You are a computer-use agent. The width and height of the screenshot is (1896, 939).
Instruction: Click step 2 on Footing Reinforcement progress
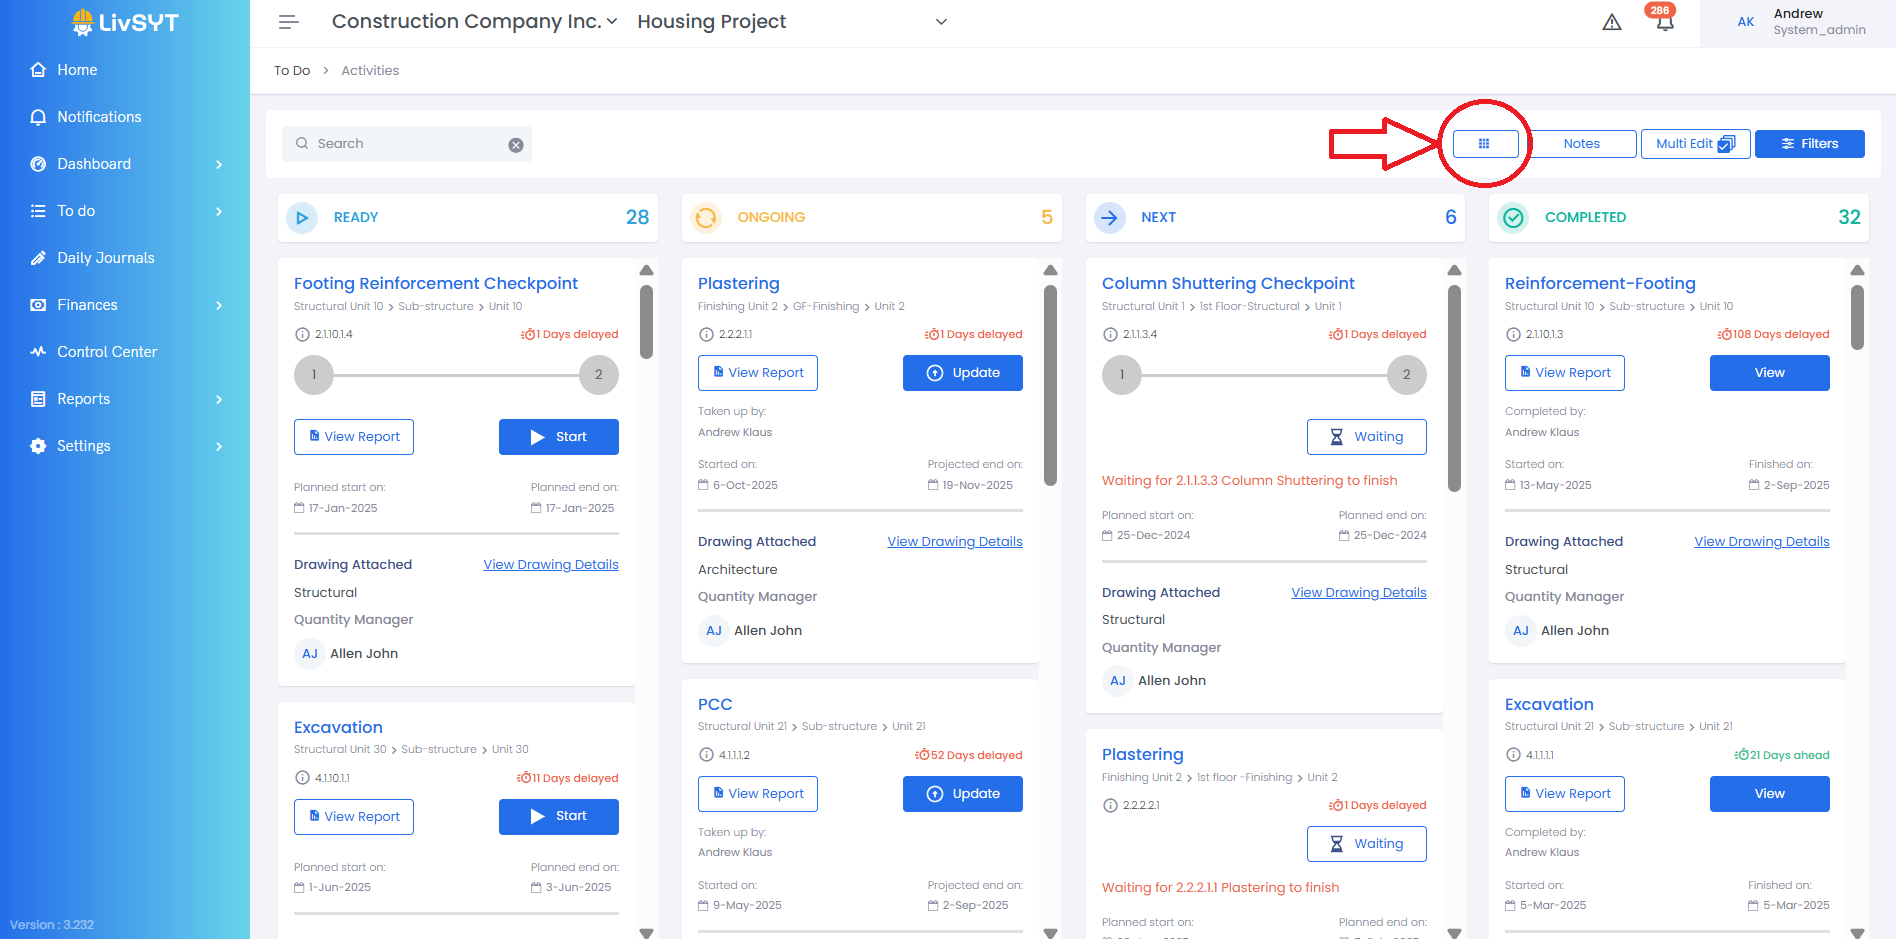tap(598, 375)
